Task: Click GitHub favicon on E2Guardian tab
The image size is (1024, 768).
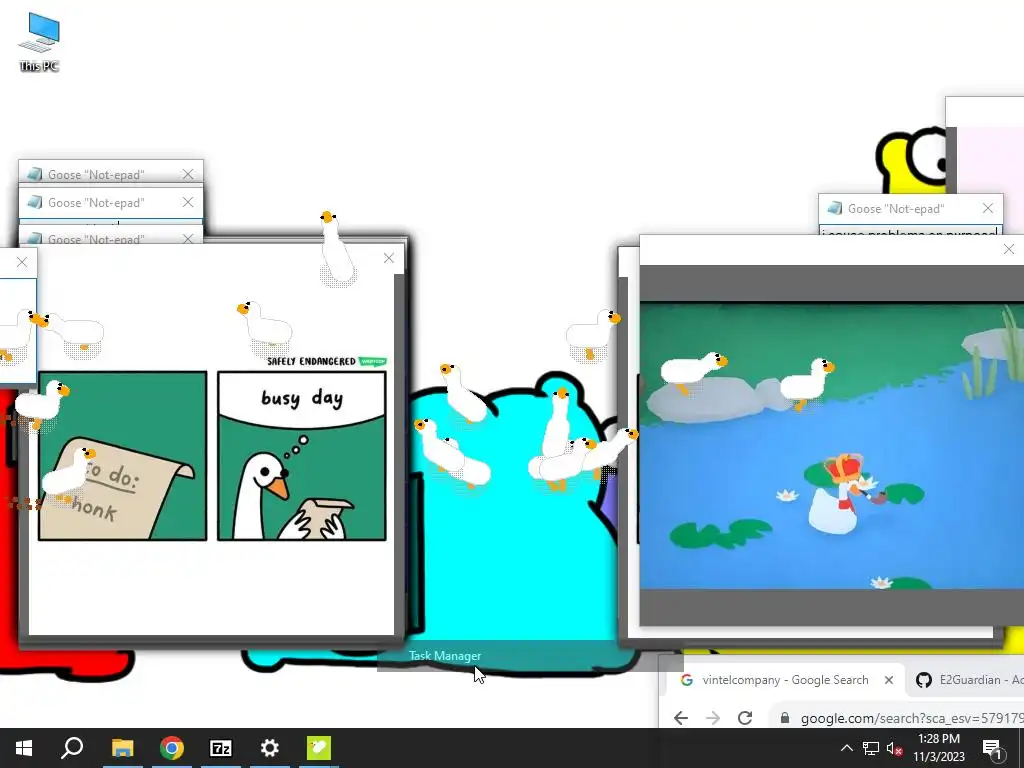Action: (x=923, y=680)
